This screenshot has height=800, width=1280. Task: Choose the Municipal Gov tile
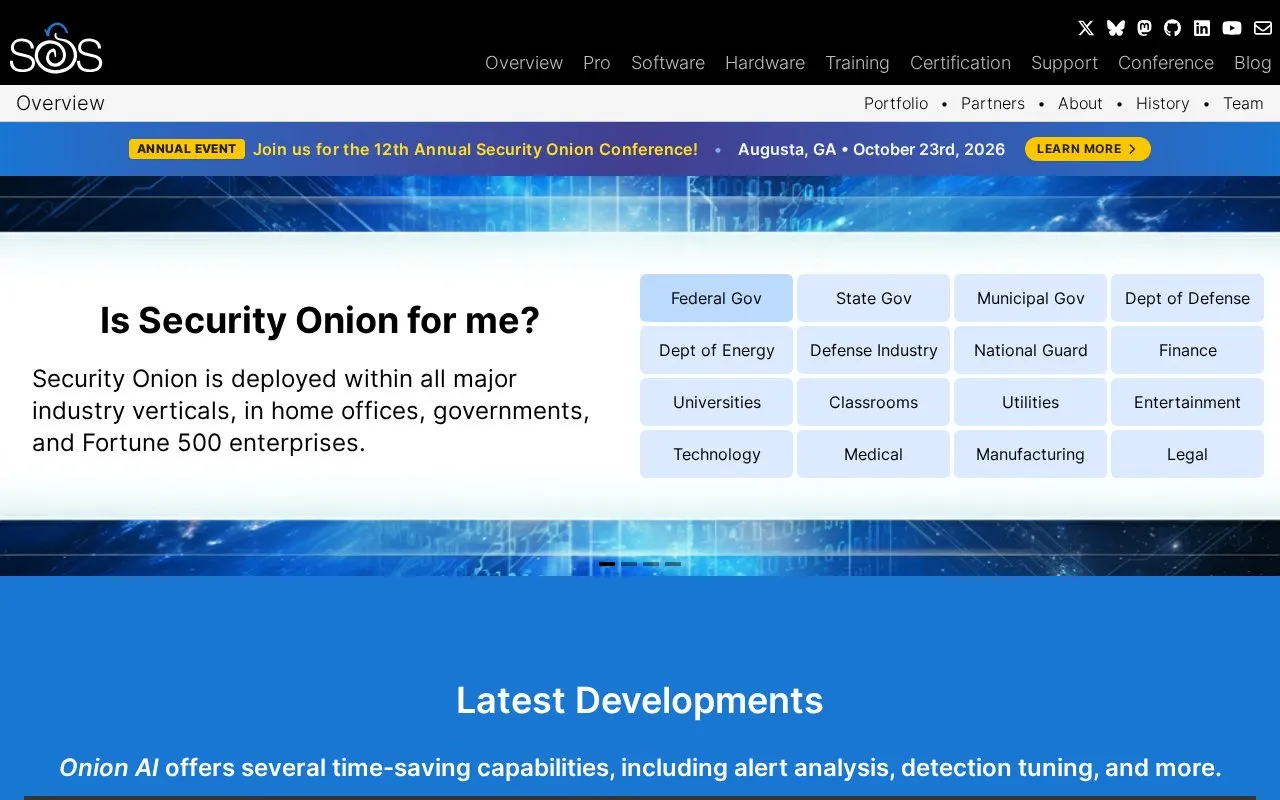pyautogui.click(x=1030, y=298)
